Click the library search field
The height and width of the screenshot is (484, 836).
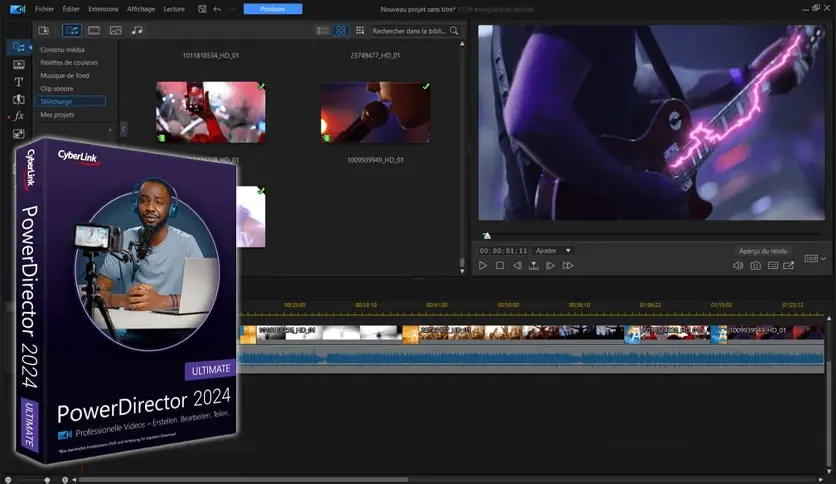coord(409,31)
